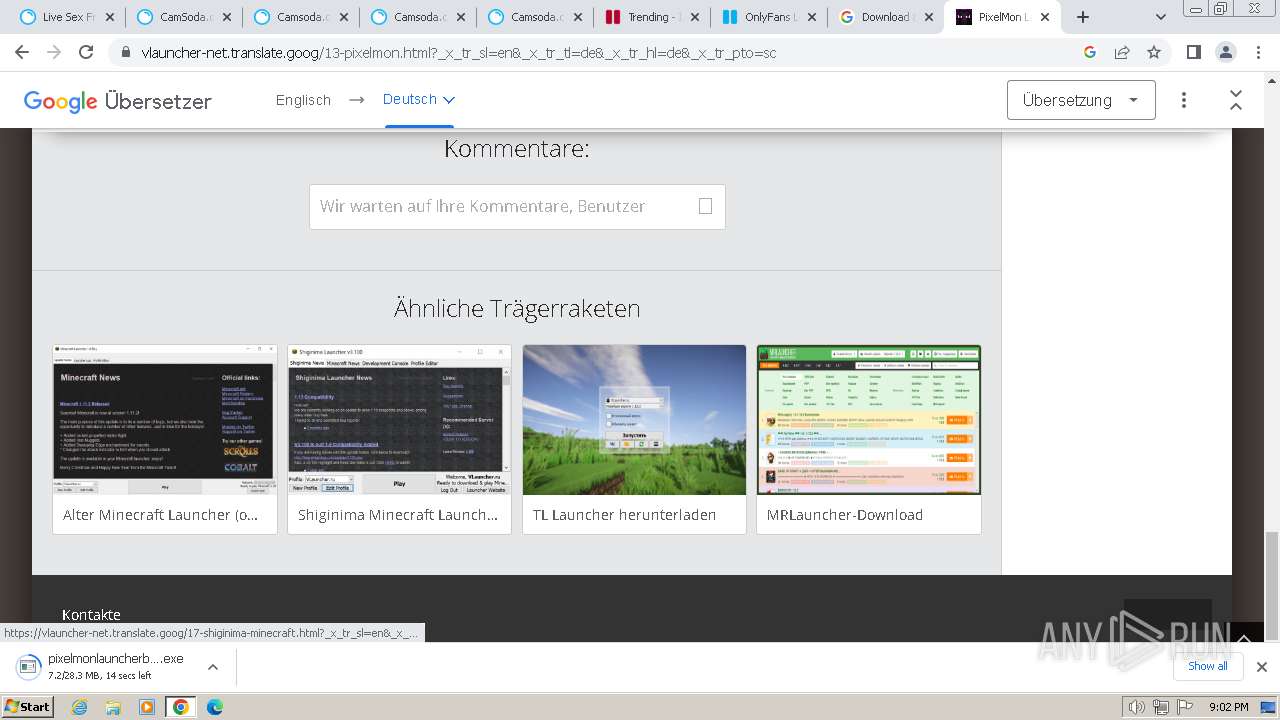
Task: Click the address bar URL
Action: coord(459,53)
